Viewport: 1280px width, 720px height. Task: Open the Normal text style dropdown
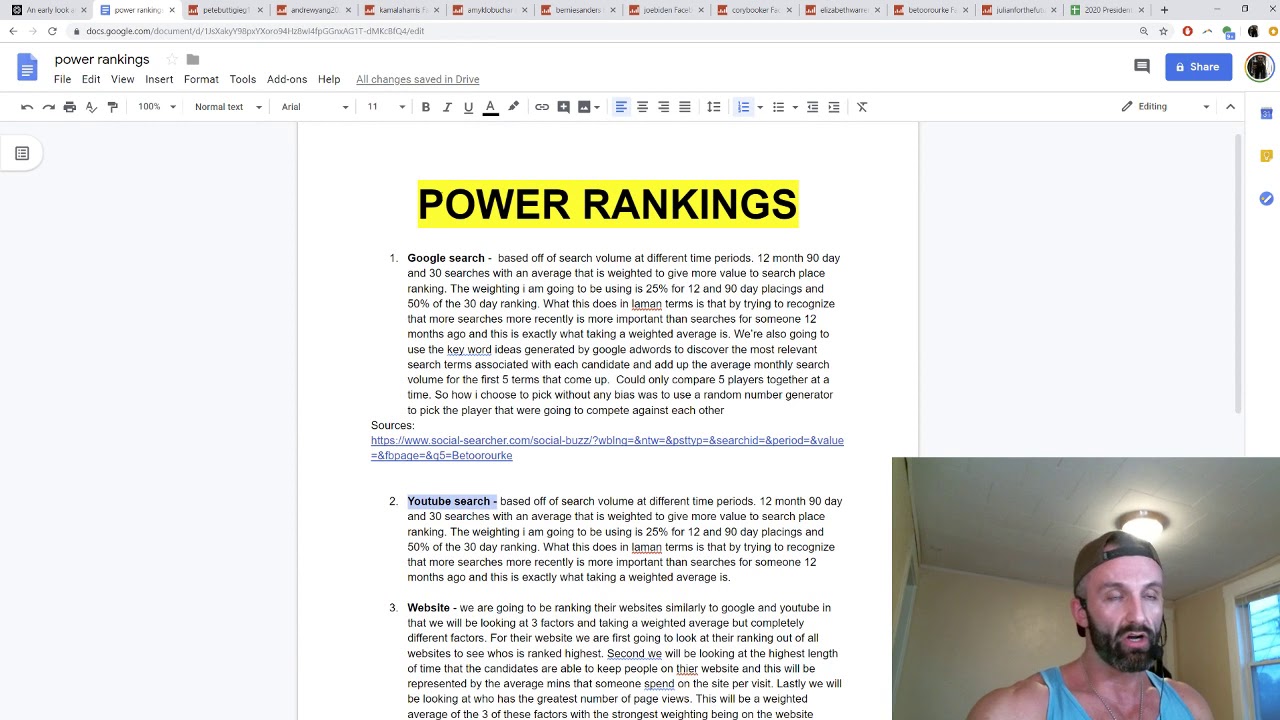228,107
